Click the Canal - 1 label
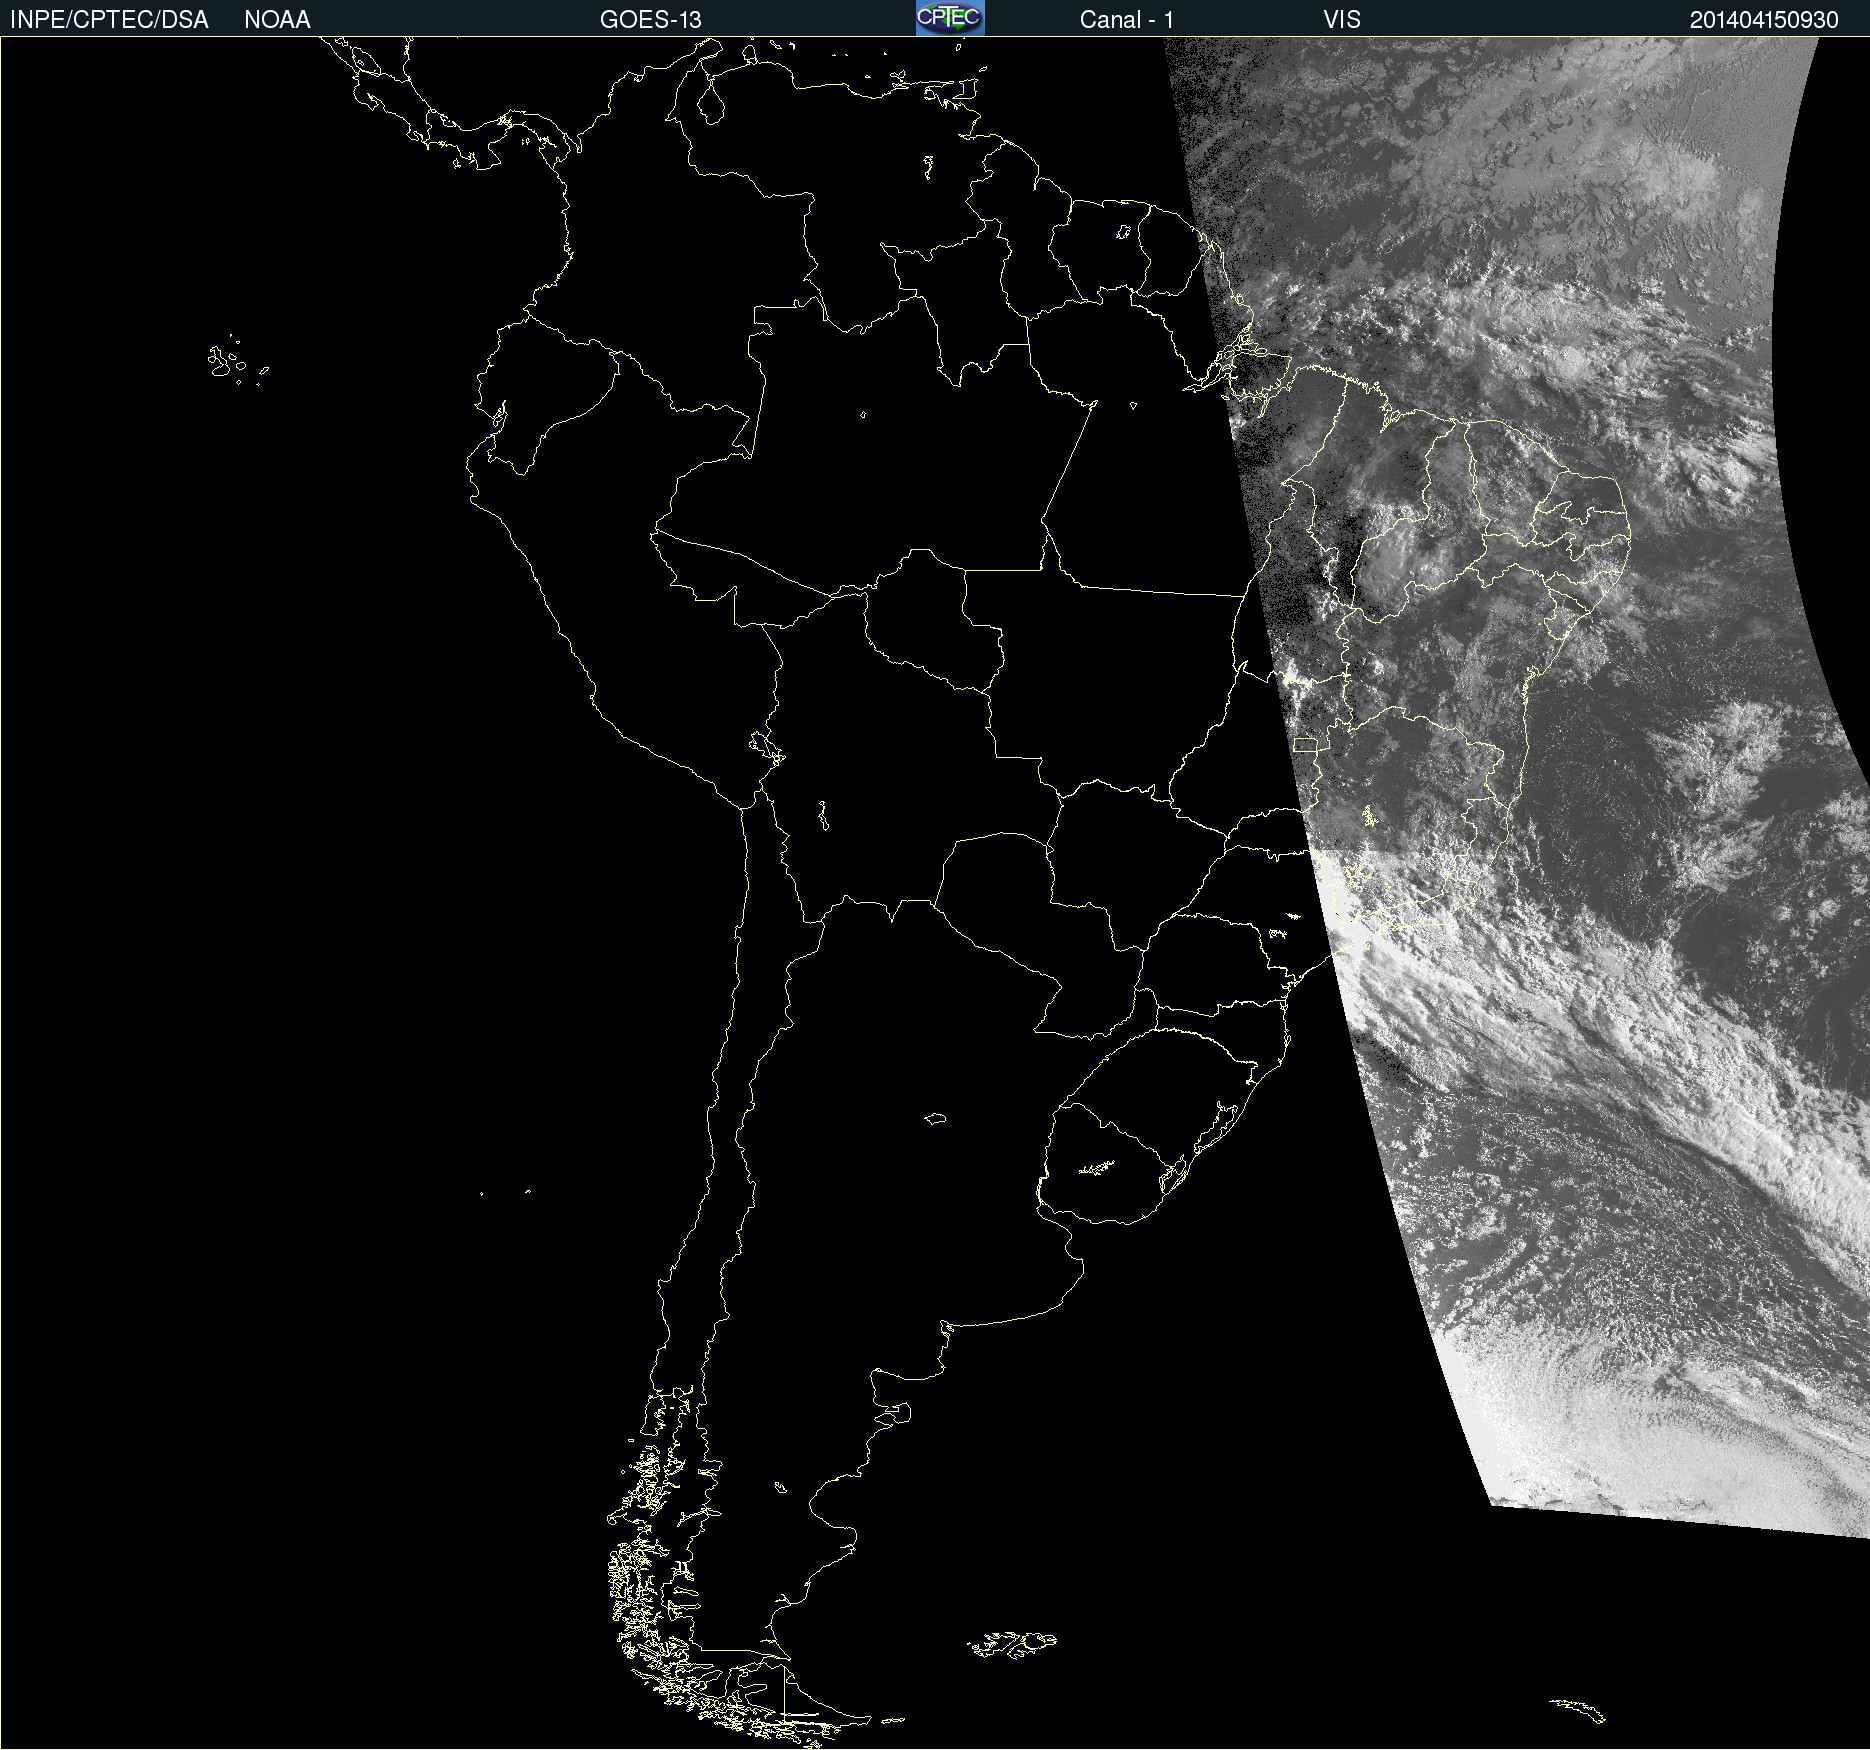The width and height of the screenshot is (1870, 1750). click(1127, 20)
